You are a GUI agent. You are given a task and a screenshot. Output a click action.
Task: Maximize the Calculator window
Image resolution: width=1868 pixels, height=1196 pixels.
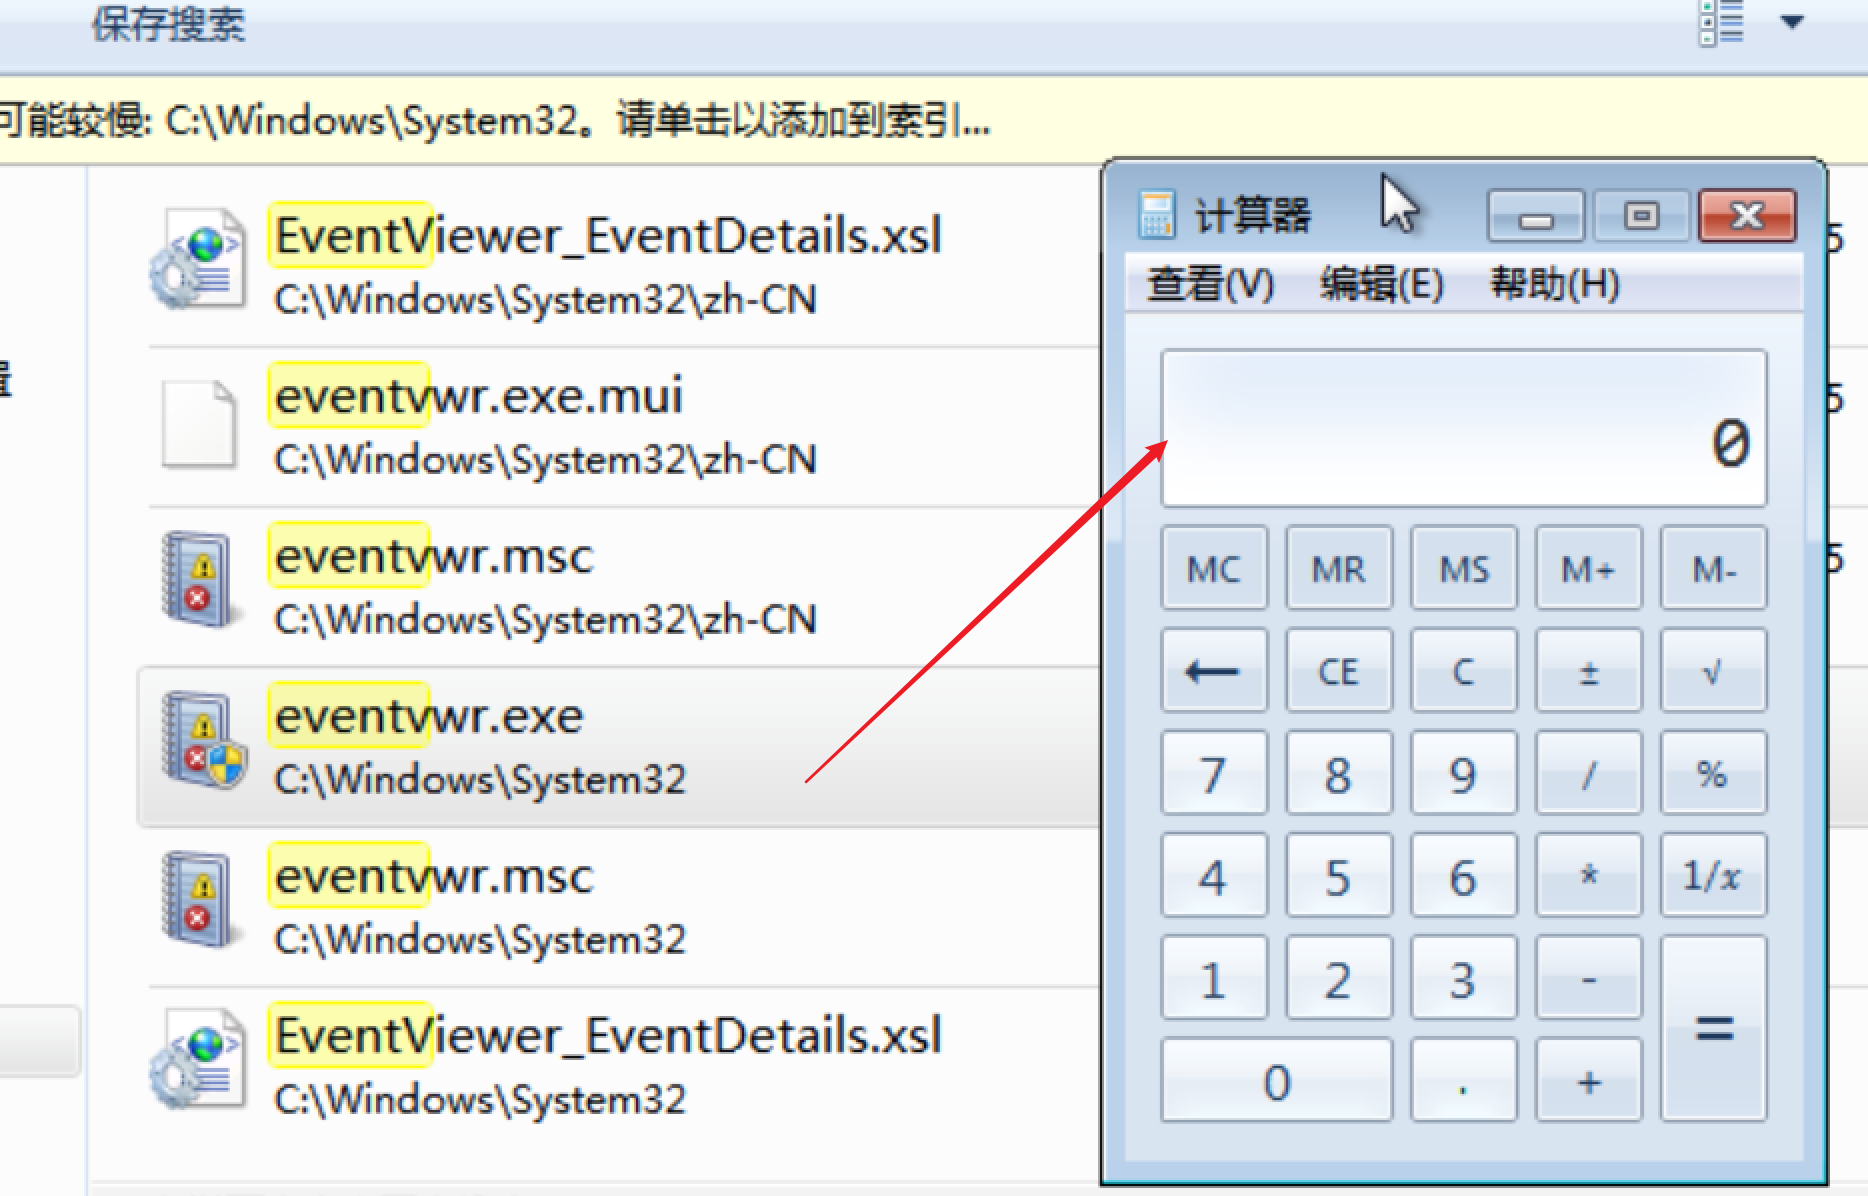[x=1642, y=216]
